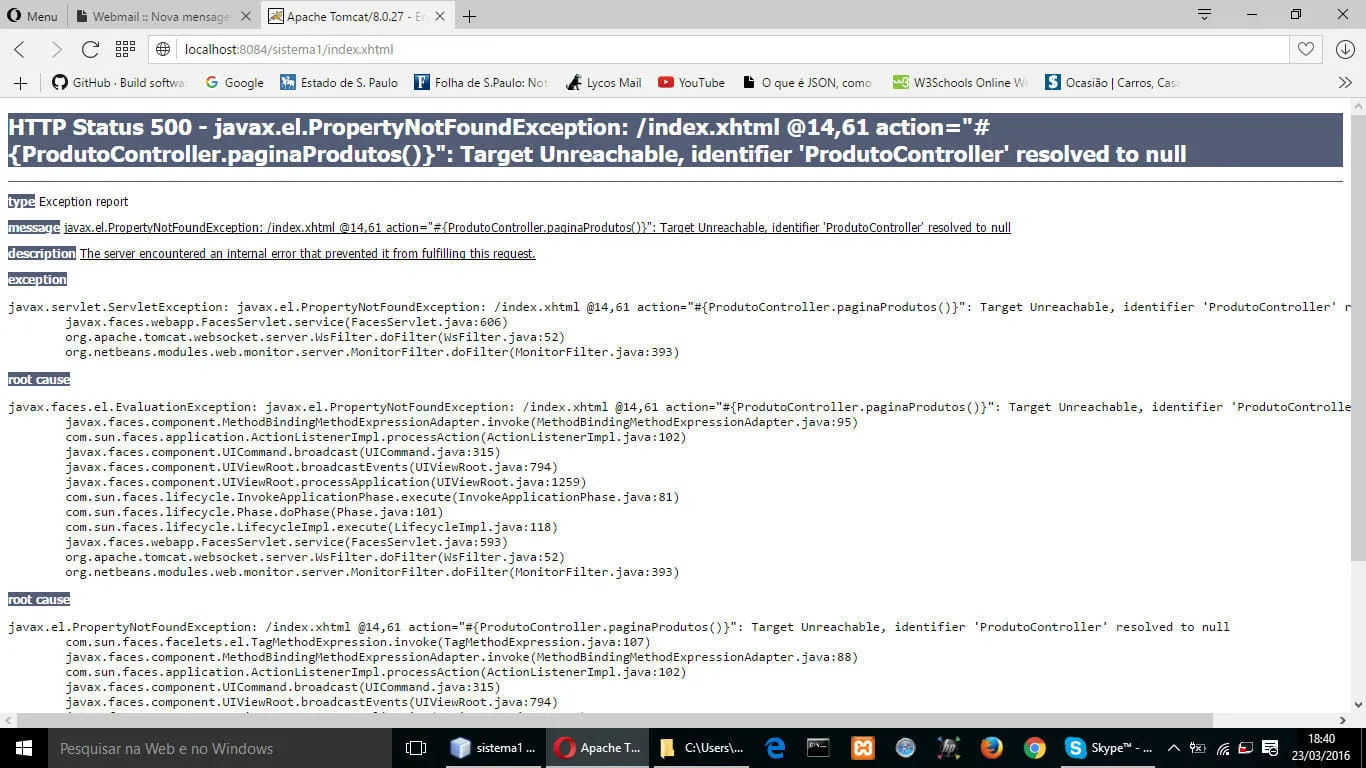This screenshot has height=768, width=1366.
Task: Open the downloads arrow icon
Action: click(1345, 50)
